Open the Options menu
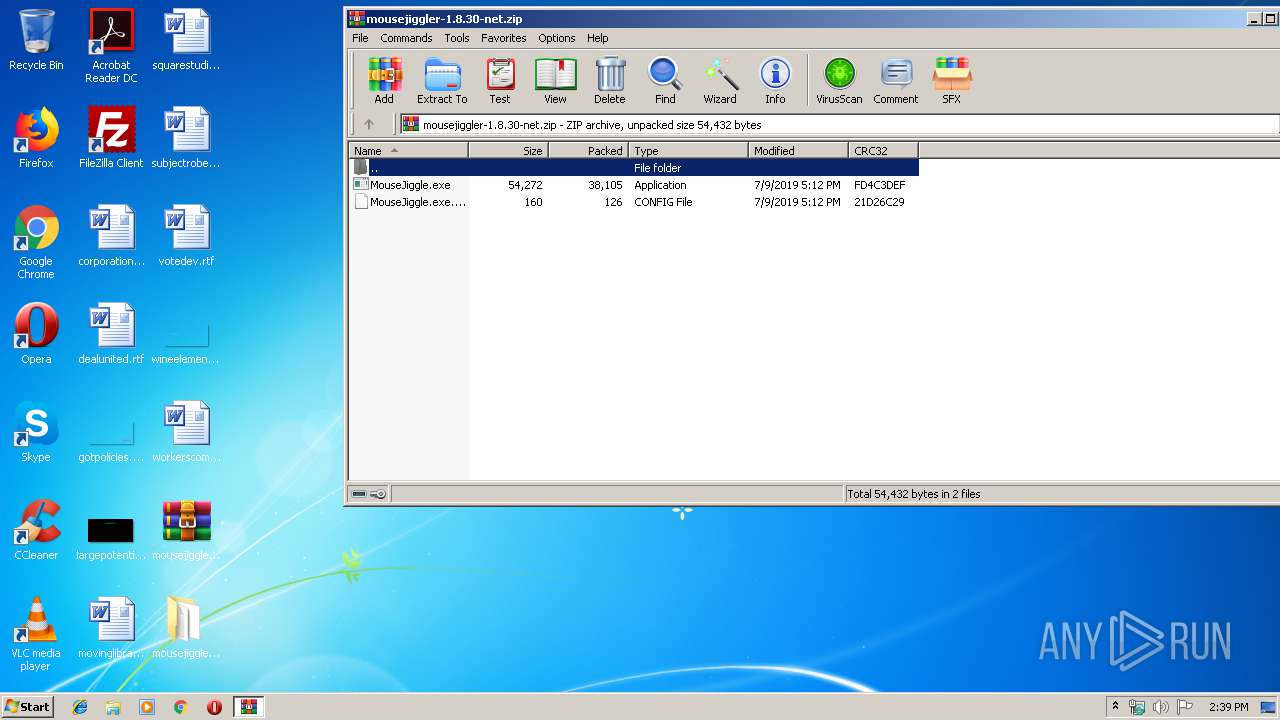Viewport: 1280px width, 720px height. point(557,38)
